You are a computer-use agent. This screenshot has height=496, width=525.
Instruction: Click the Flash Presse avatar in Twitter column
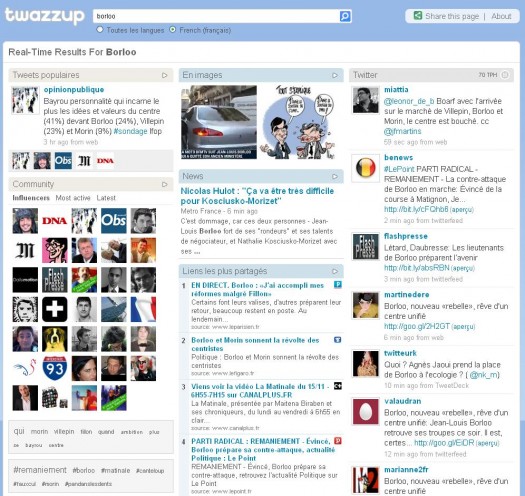(x=366, y=246)
